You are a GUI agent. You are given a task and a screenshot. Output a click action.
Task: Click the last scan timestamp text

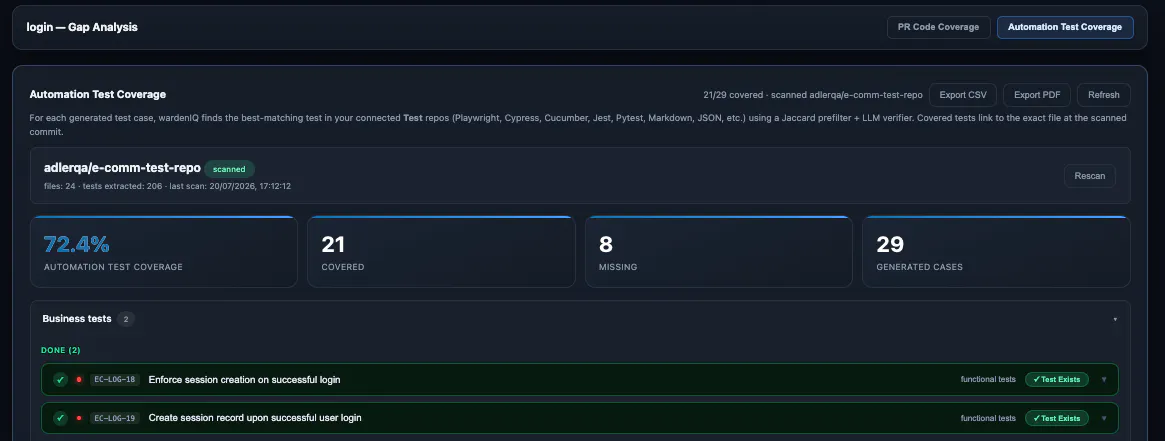pos(230,186)
